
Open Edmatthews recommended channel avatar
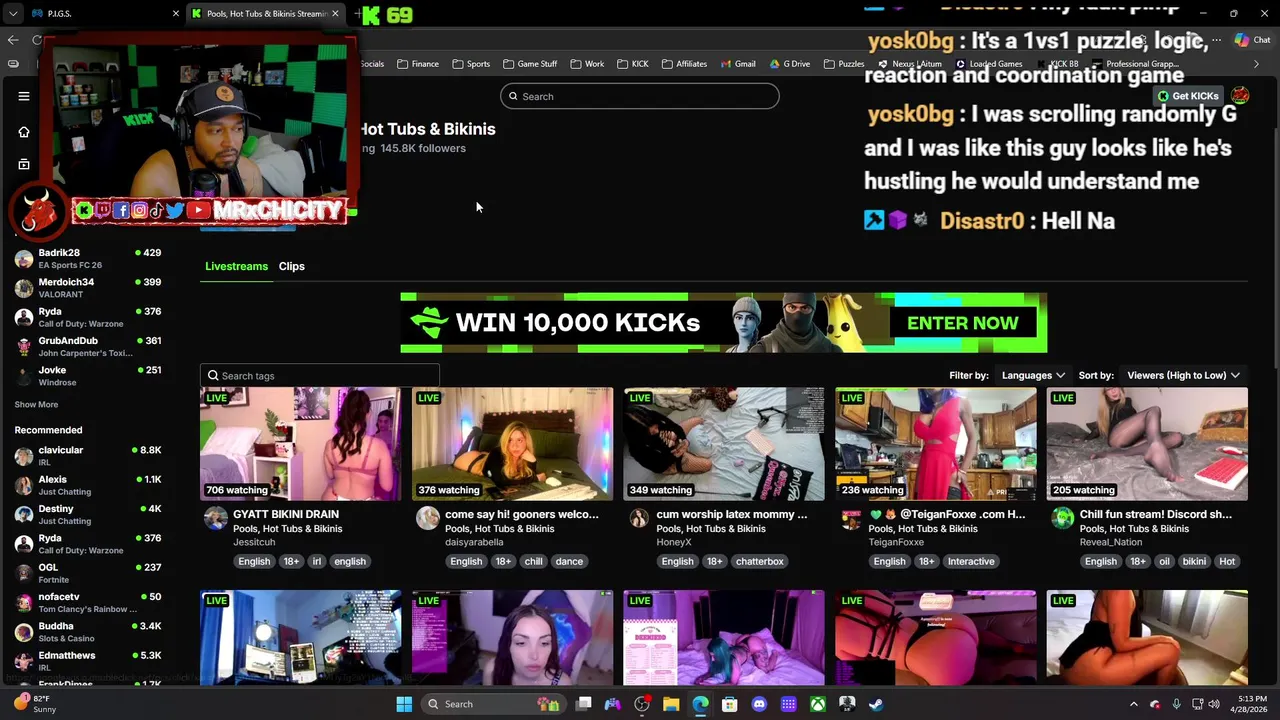(24, 661)
